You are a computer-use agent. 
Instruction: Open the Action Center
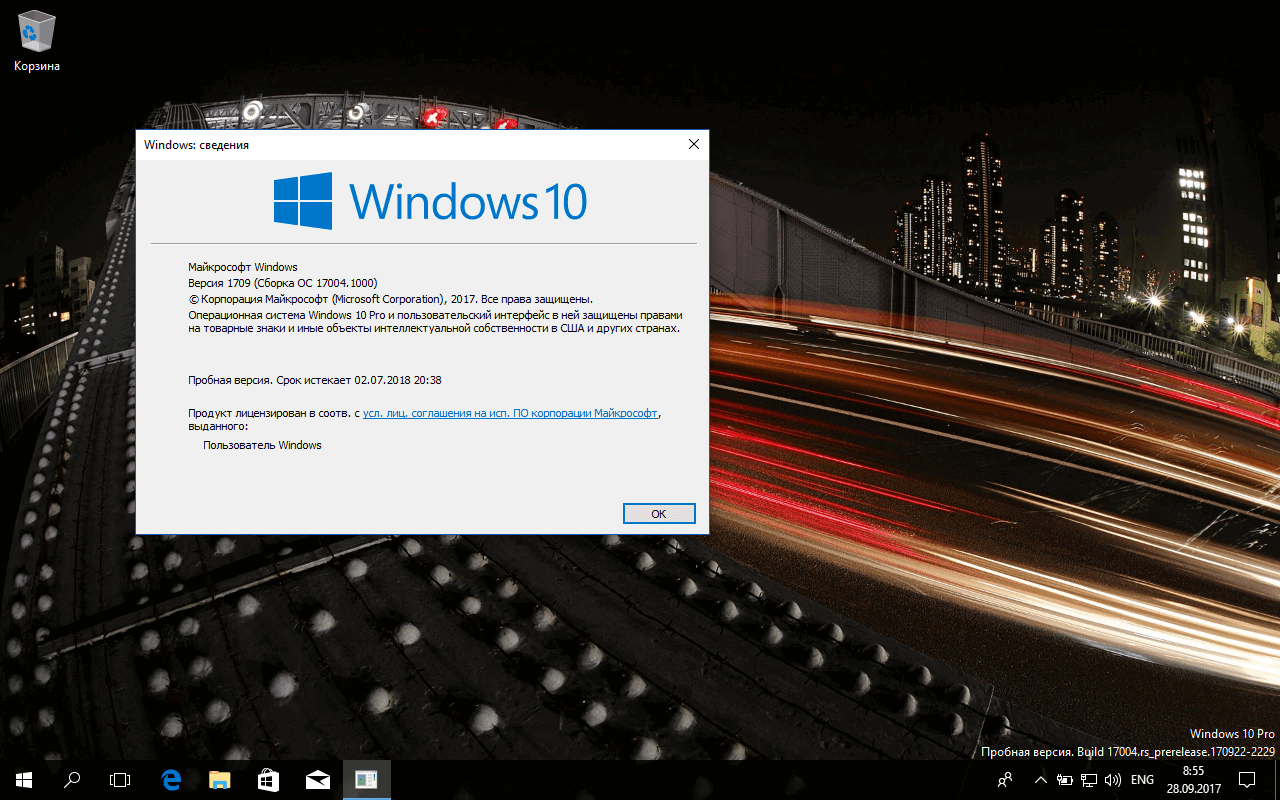click(x=1247, y=780)
